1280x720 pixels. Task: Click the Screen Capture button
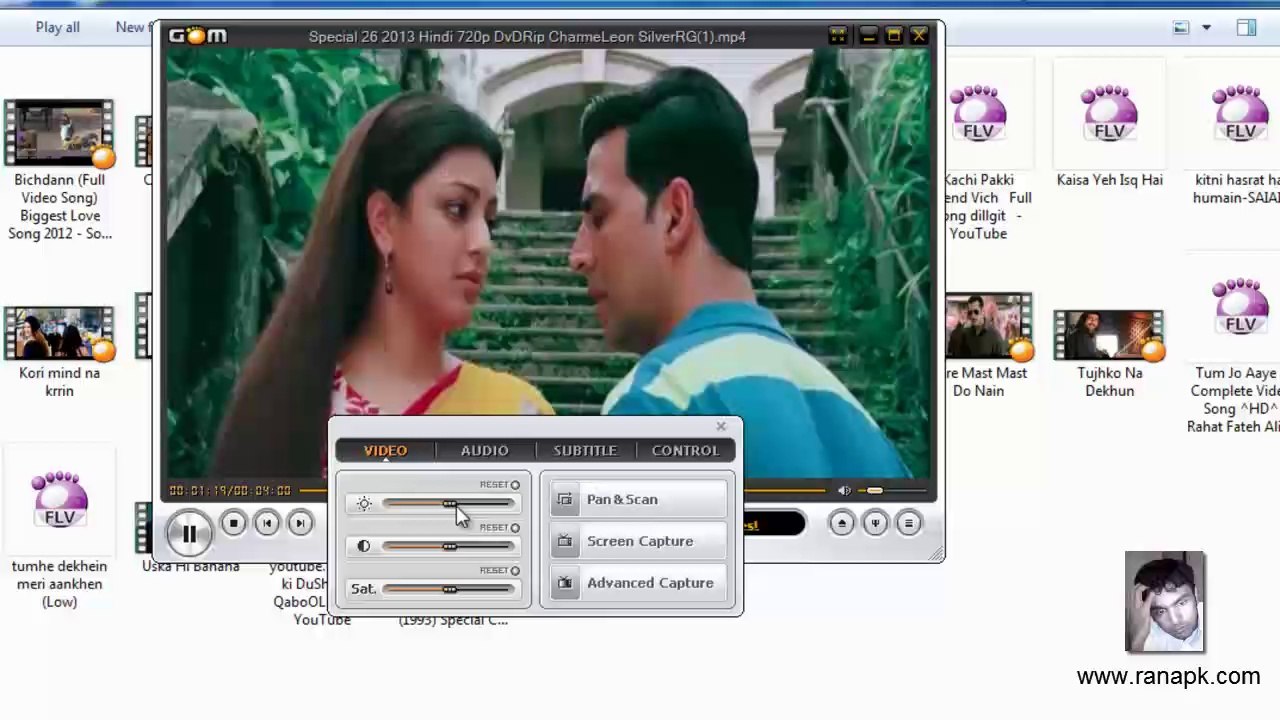click(639, 542)
